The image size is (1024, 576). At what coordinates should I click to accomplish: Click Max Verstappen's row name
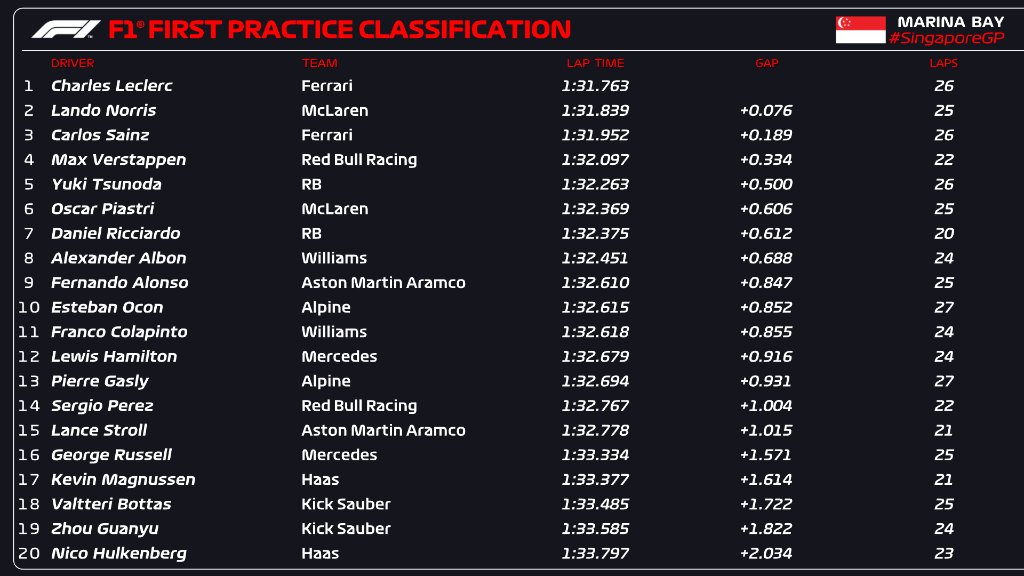(x=118, y=160)
